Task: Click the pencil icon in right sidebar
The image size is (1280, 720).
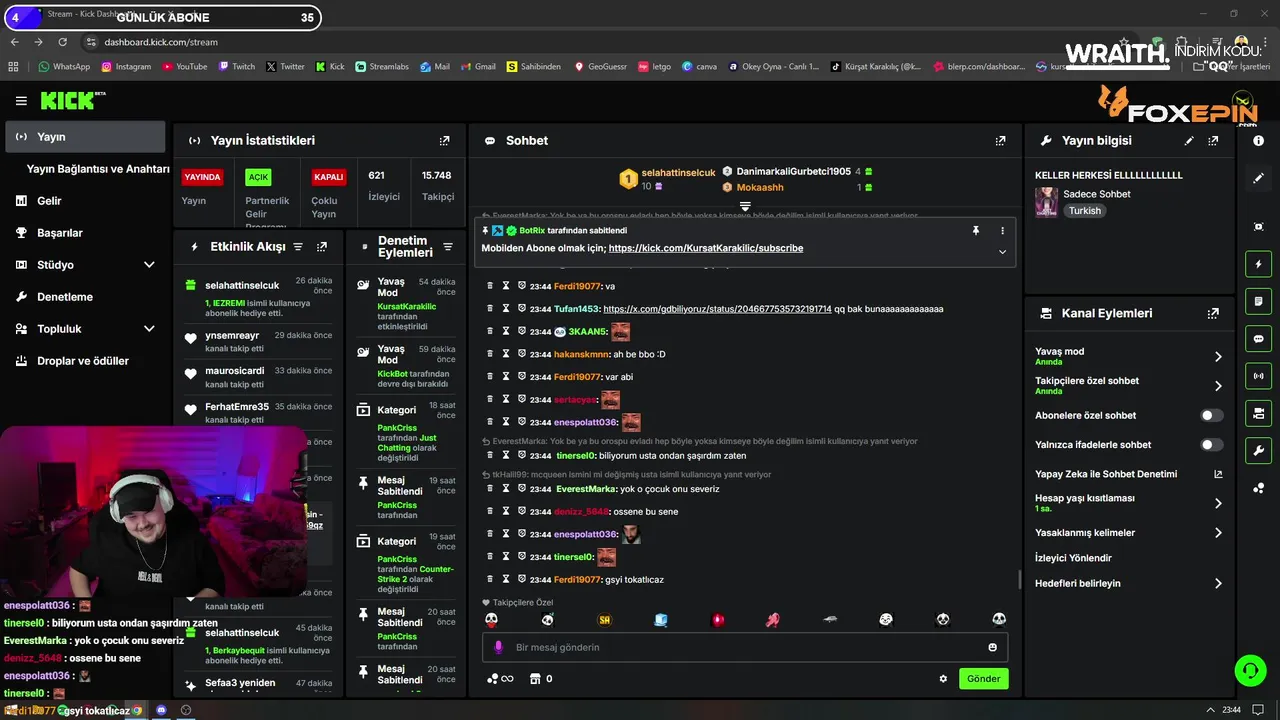Action: [1258, 178]
